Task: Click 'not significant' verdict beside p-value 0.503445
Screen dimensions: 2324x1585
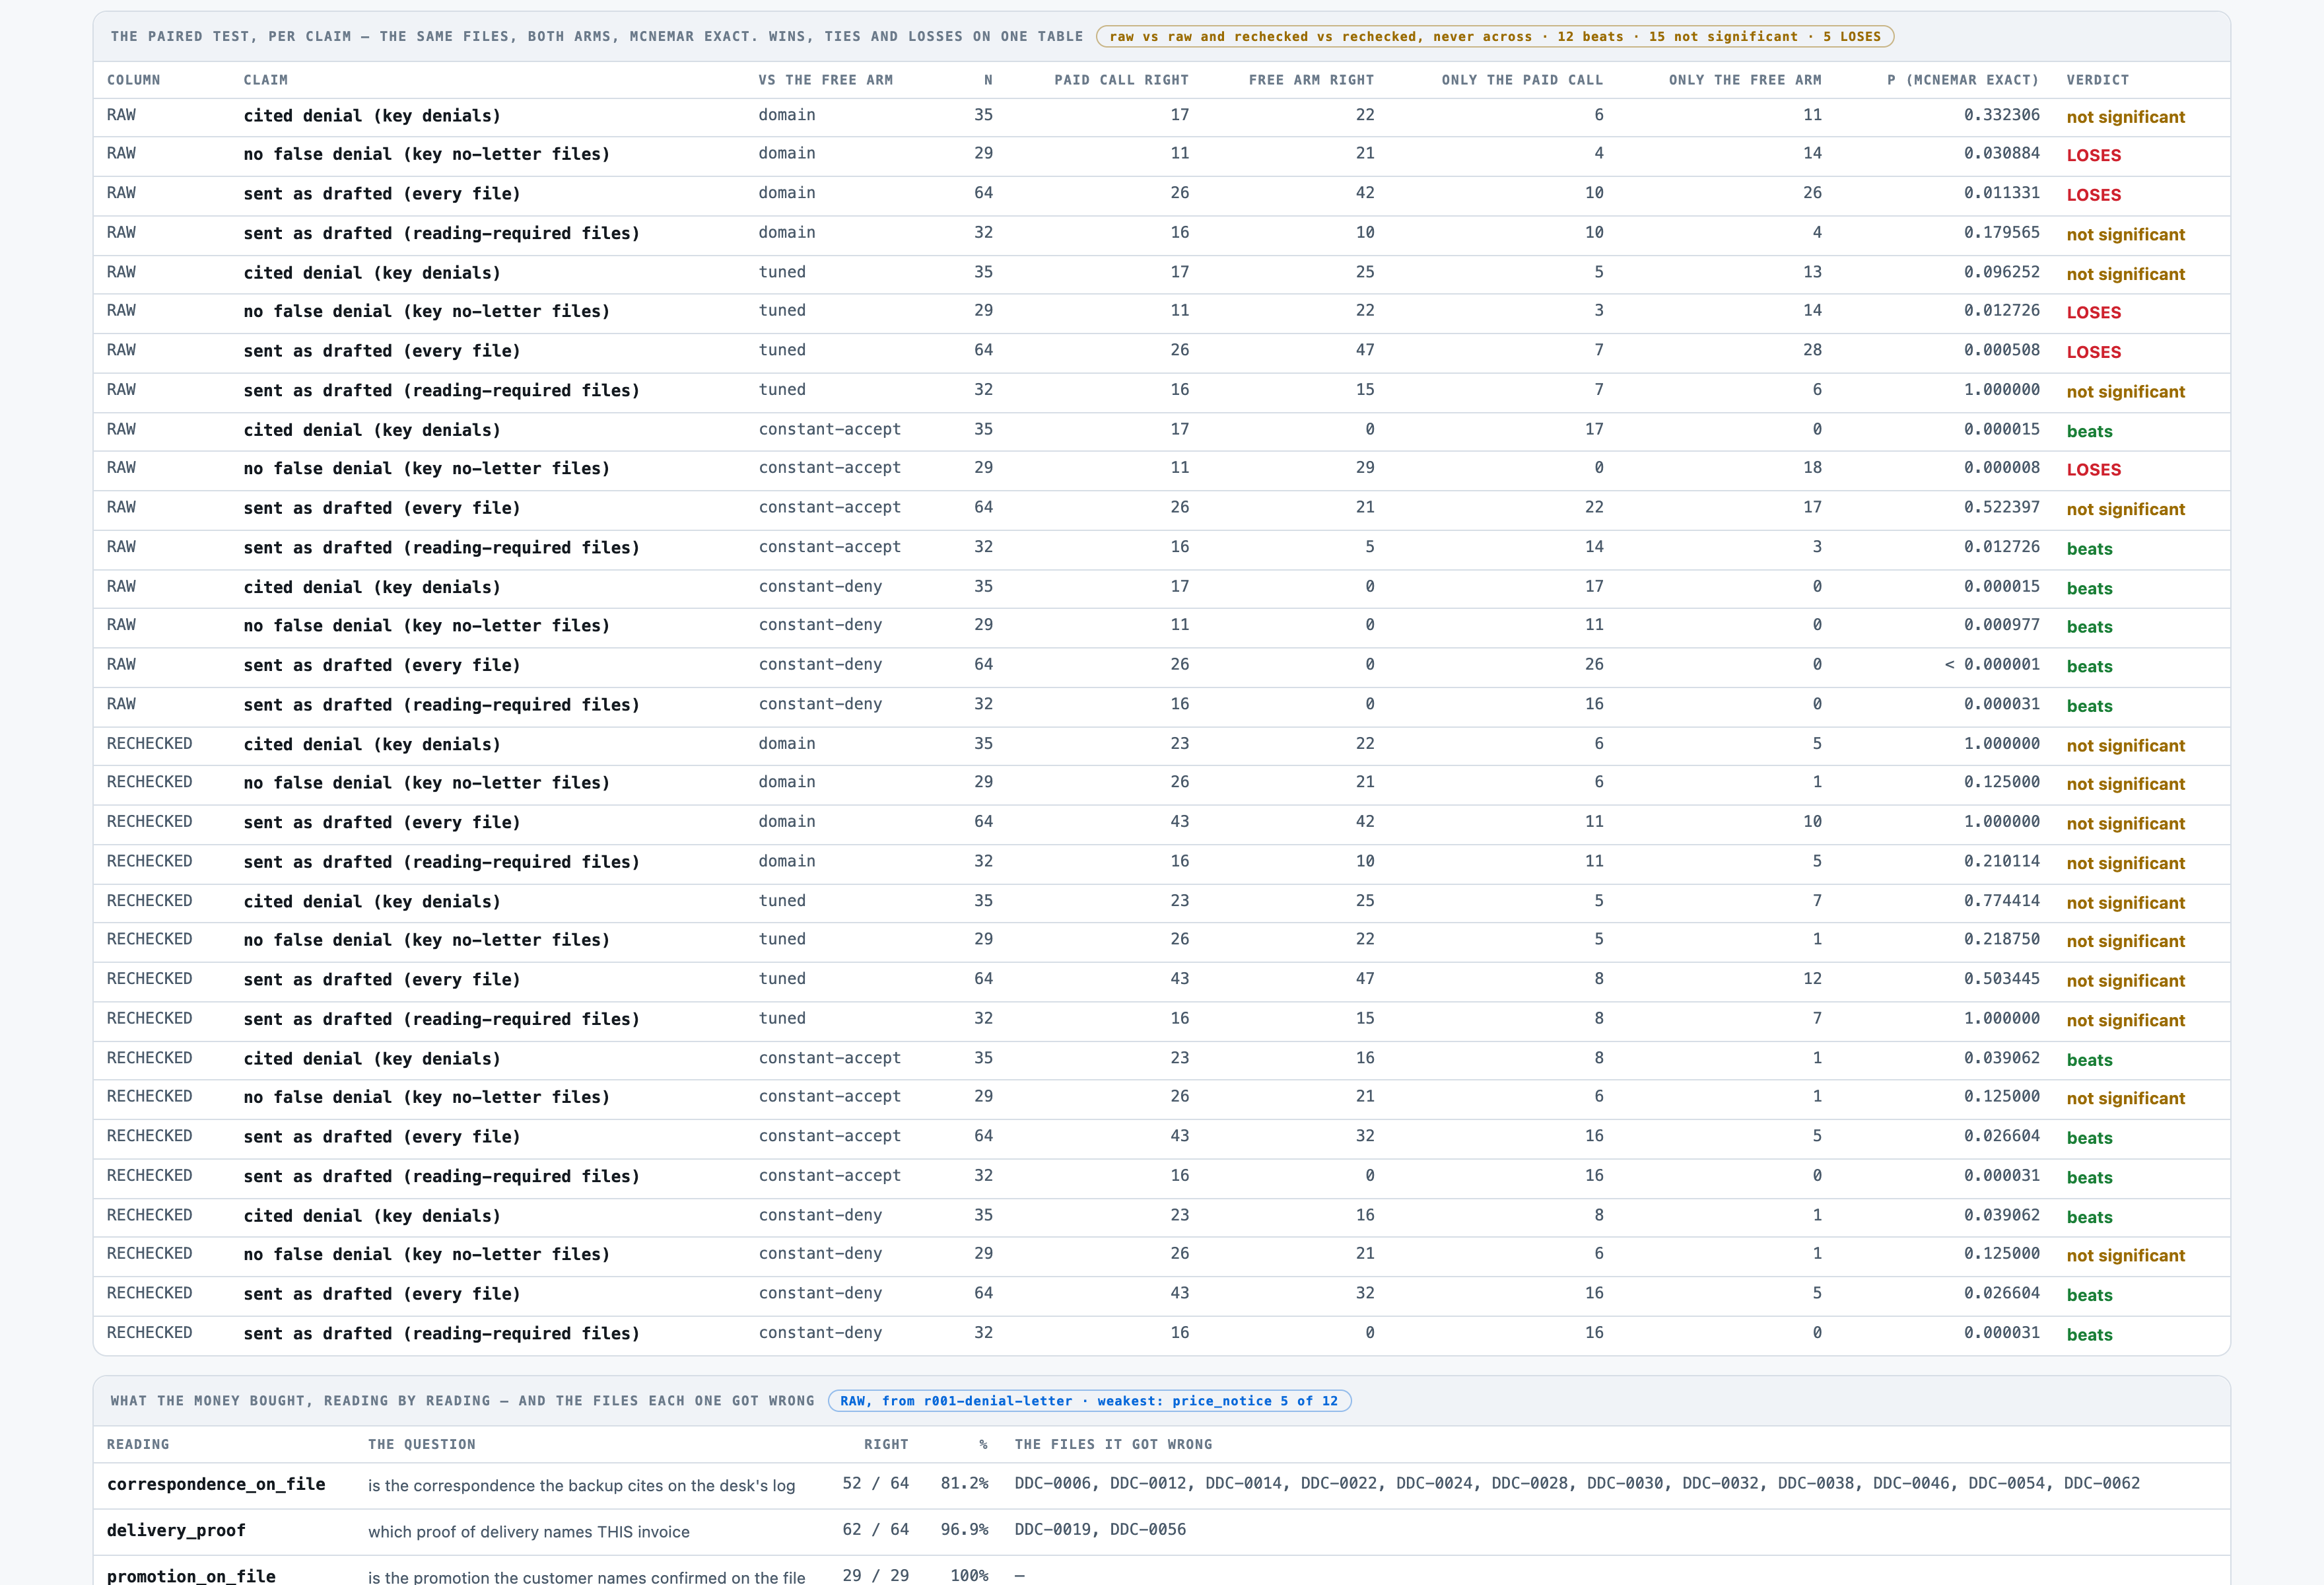Action: 2125,981
